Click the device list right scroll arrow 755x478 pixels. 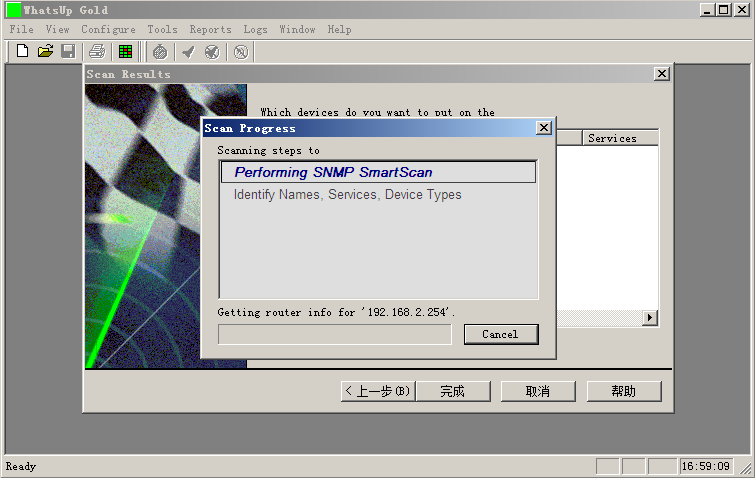coord(650,317)
